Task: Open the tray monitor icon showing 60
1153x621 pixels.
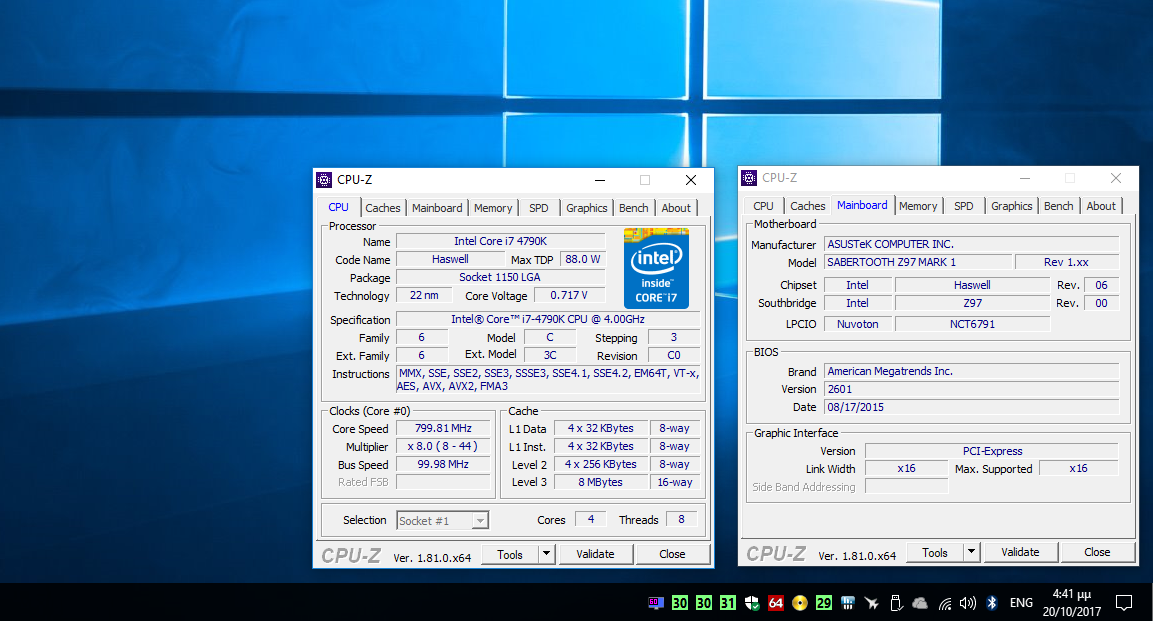Action: pyautogui.click(x=656, y=603)
